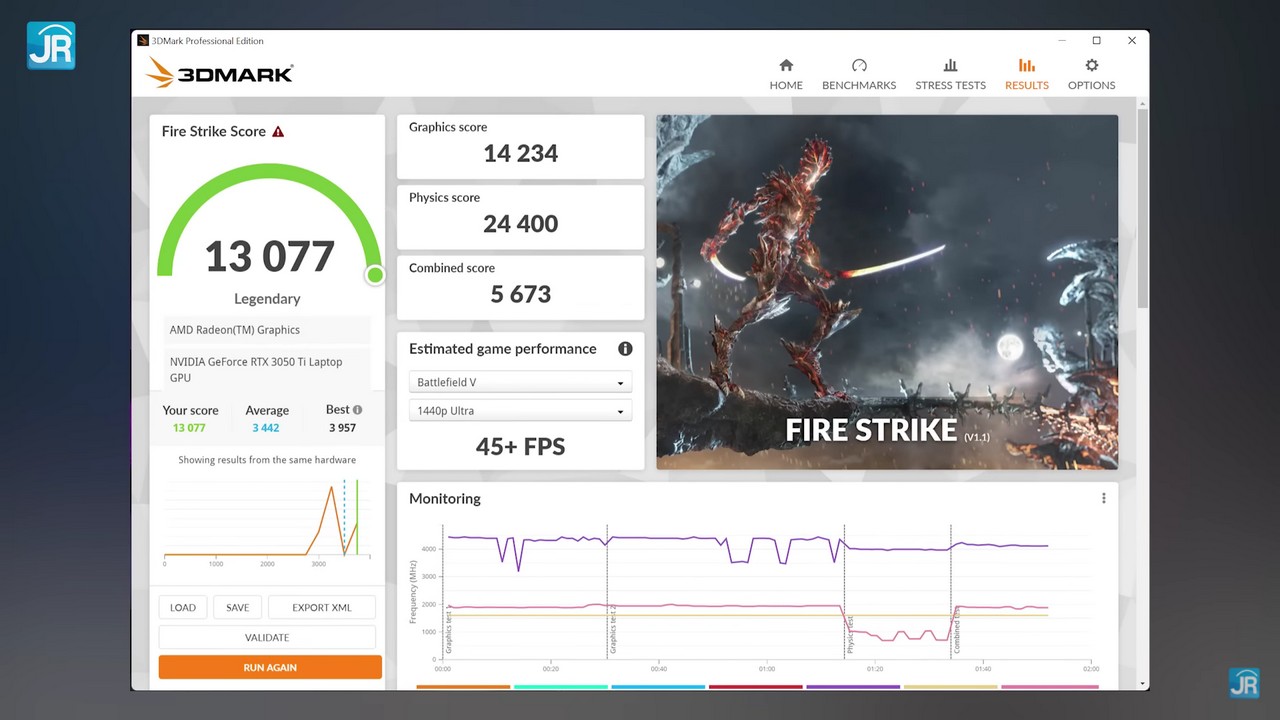
Task: Click the Save button
Action: [x=237, y=607]
